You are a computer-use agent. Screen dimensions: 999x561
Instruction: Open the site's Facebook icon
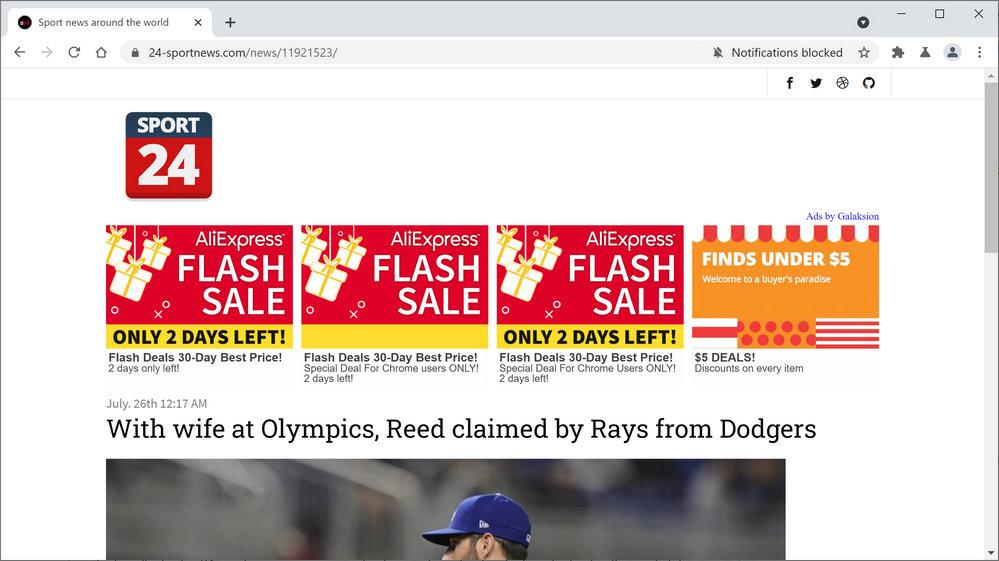click(789, 83)
